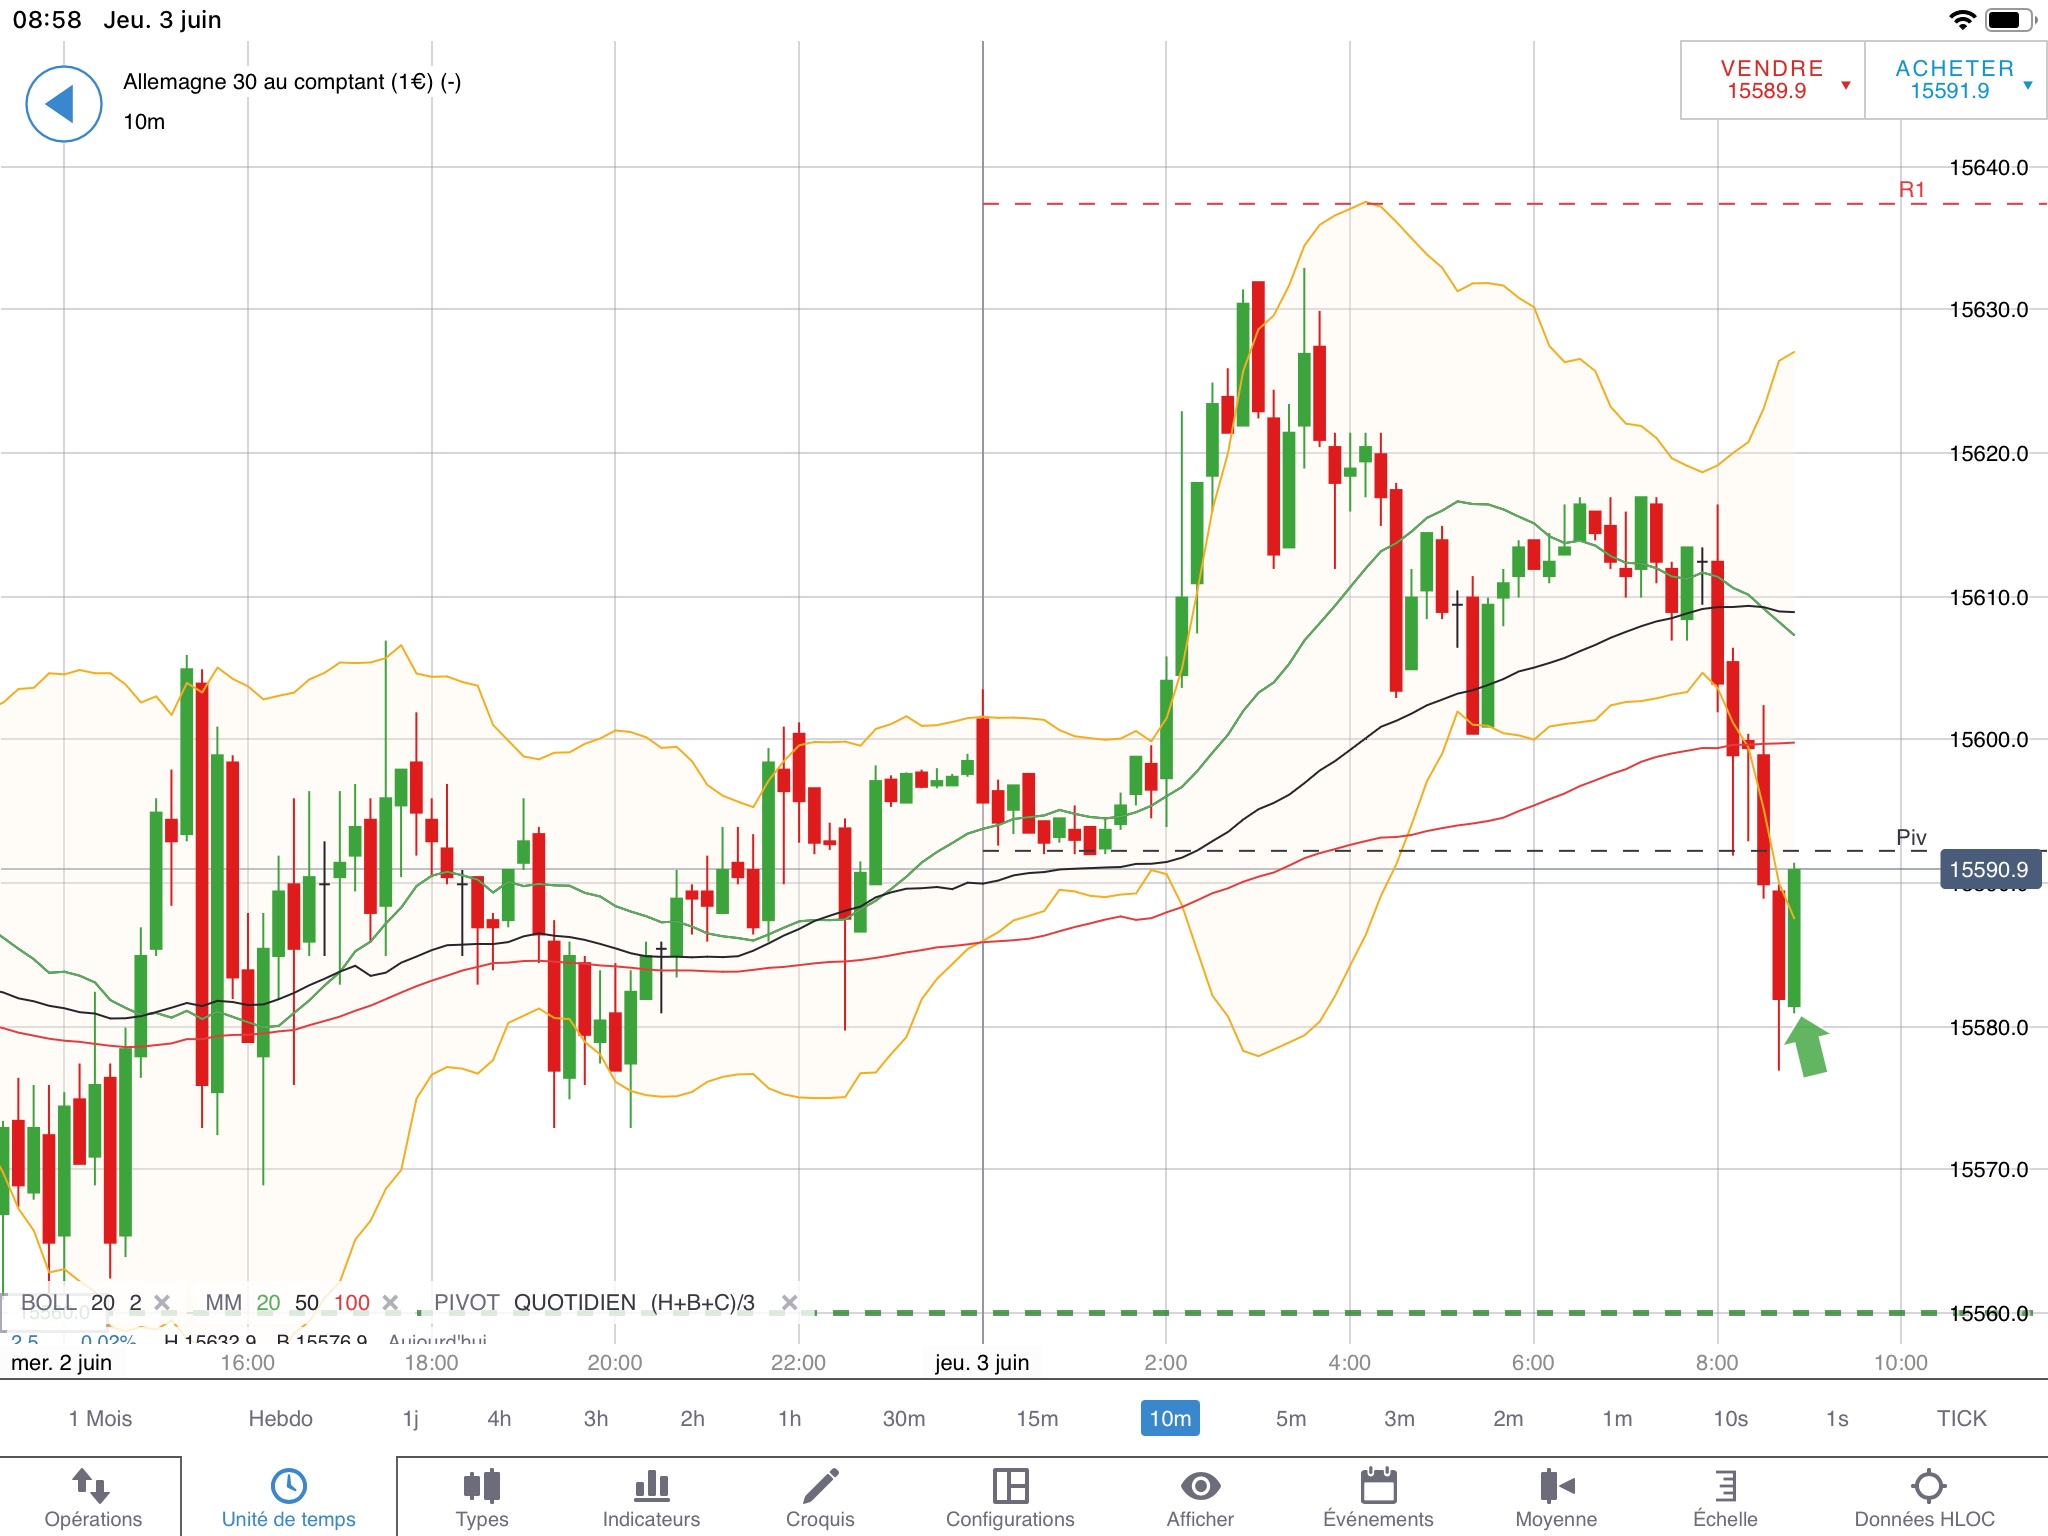Toggle the Moyenne option
2048x1536 pixels.
click(x=1556, y=1487)
